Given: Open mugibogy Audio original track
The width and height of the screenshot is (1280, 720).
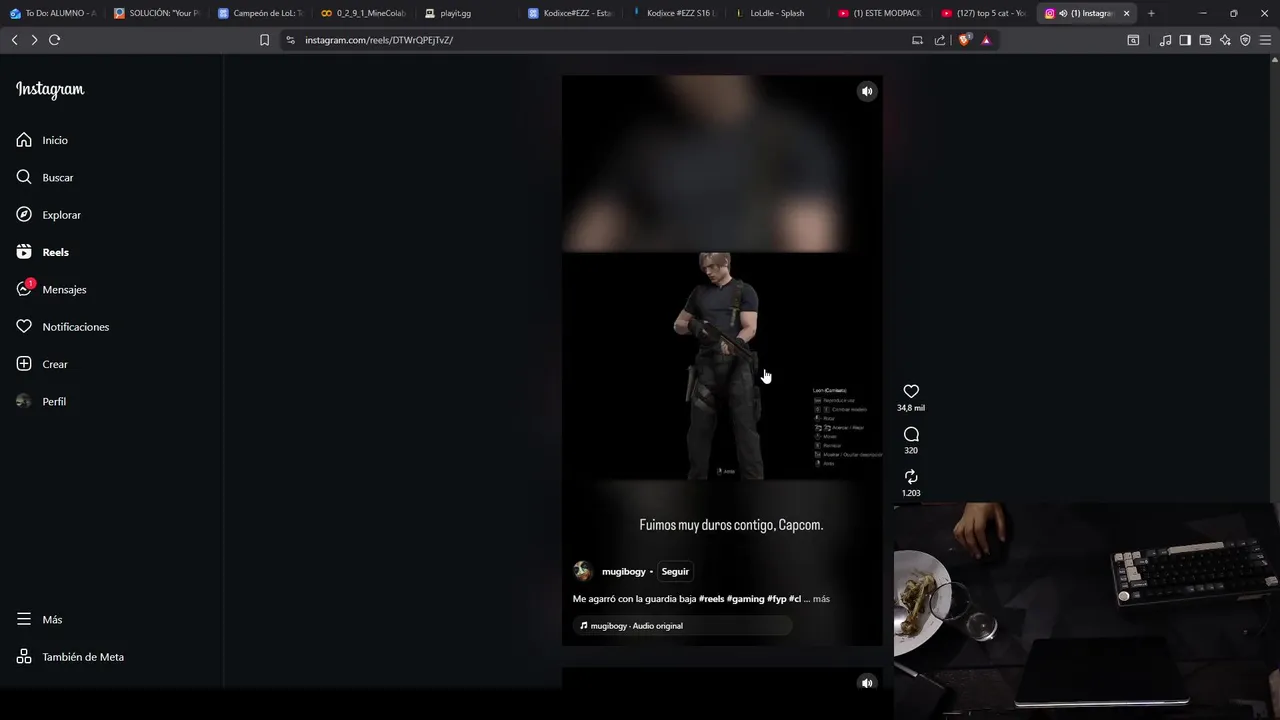Looking at the screenshot, I should tap(683, 626).
